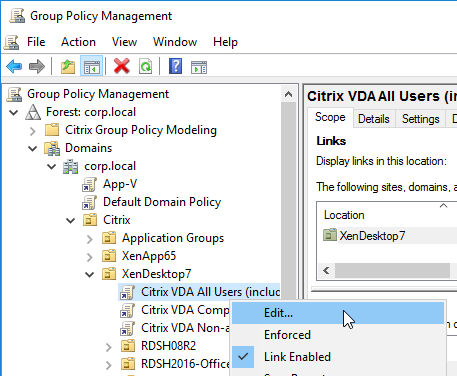Viewport: 457px width, 376px height.
Task: Choose Enforced from the context menu
Action: click(x=338, y=335)
